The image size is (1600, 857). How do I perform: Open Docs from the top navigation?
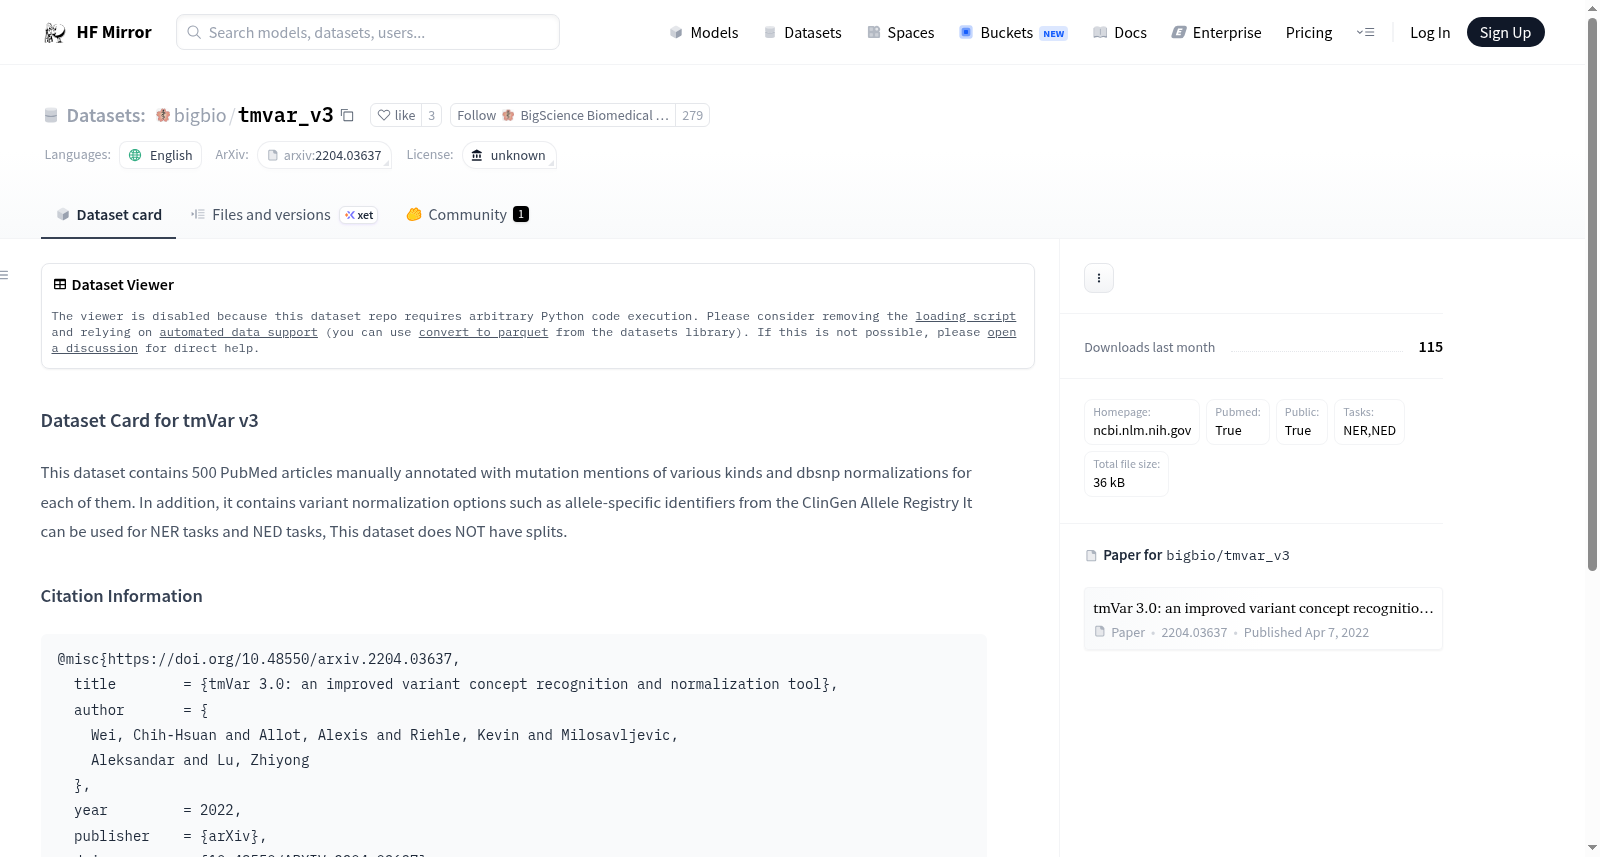1120,33
